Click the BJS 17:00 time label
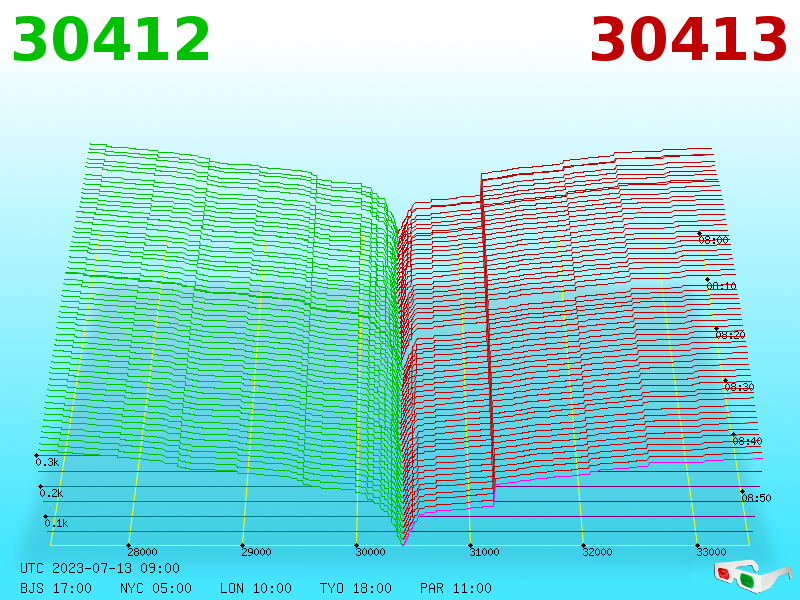Image resolution: width=800 pixels, height=600 pixels. (x=56, y=588)
